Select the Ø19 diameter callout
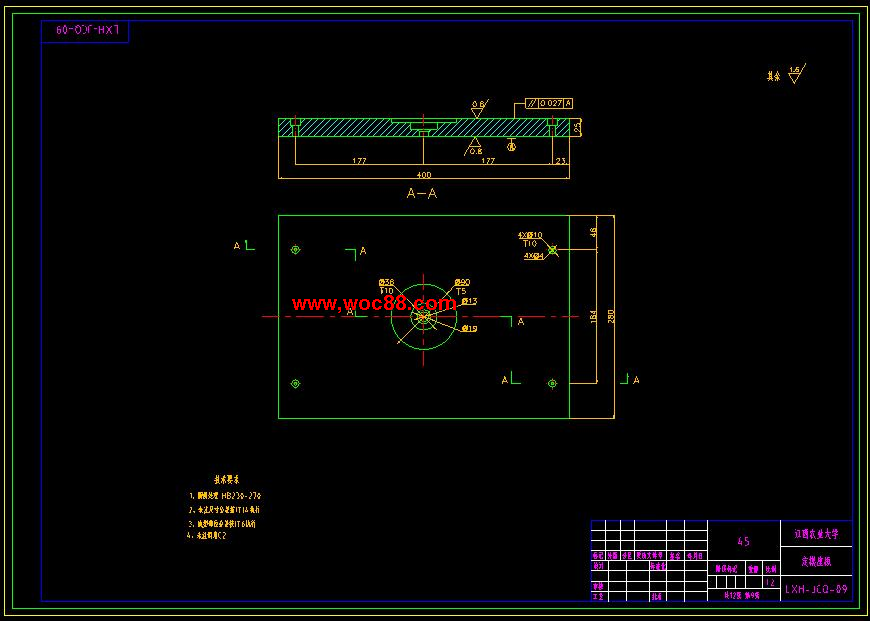The image size is (870, 621). [x=469, y=329]
